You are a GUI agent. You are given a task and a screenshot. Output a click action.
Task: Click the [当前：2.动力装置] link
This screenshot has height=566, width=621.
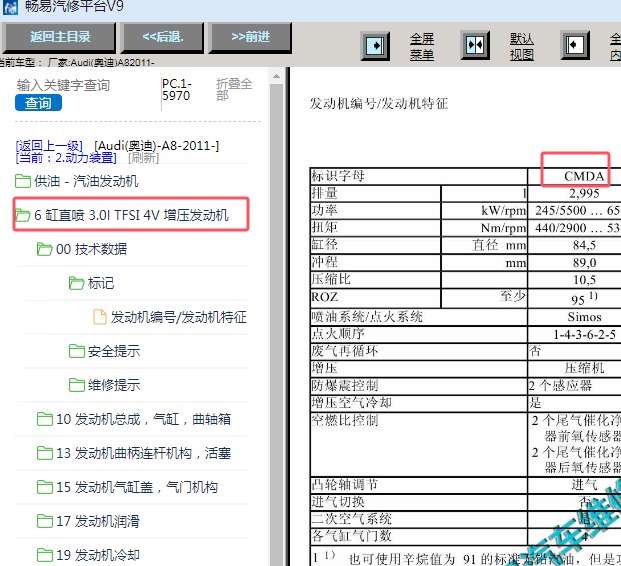click(x=66, y=158)
